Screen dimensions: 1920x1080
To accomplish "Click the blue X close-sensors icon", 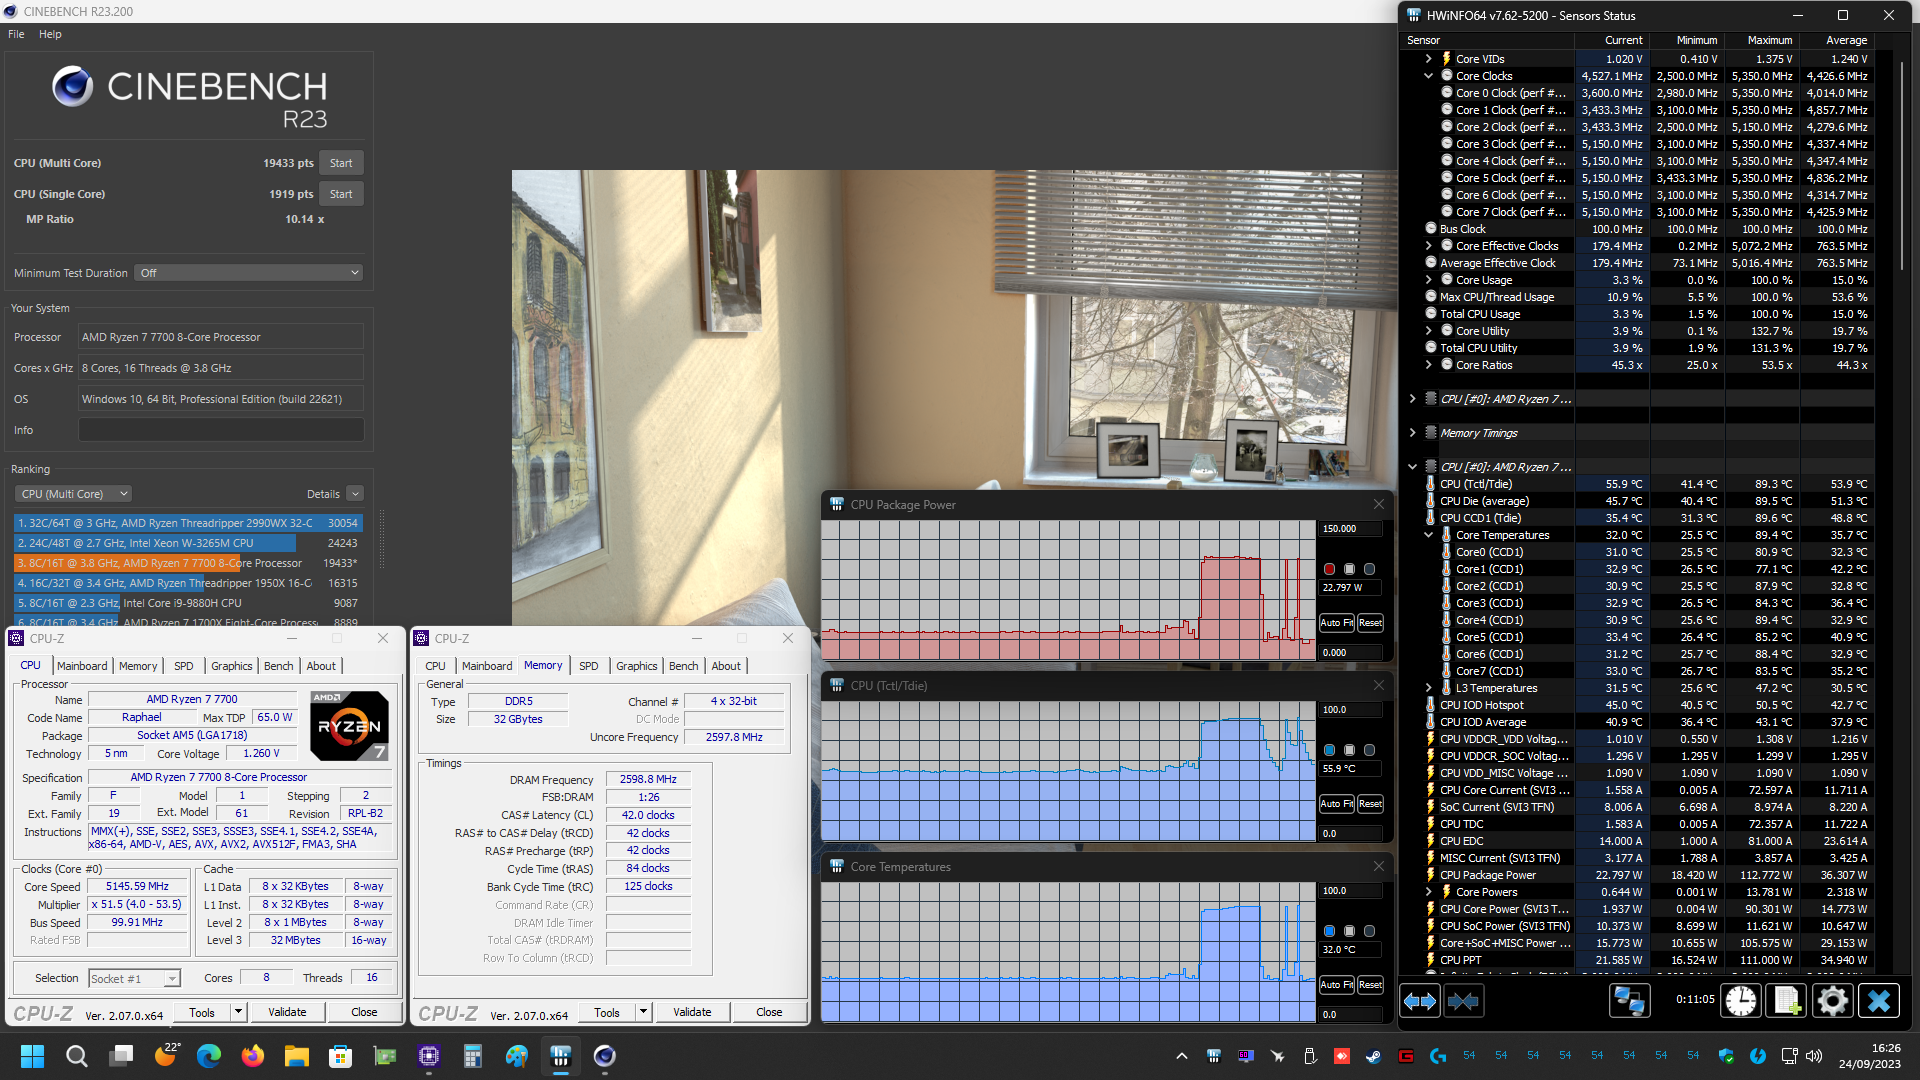I will 1879,1000.
